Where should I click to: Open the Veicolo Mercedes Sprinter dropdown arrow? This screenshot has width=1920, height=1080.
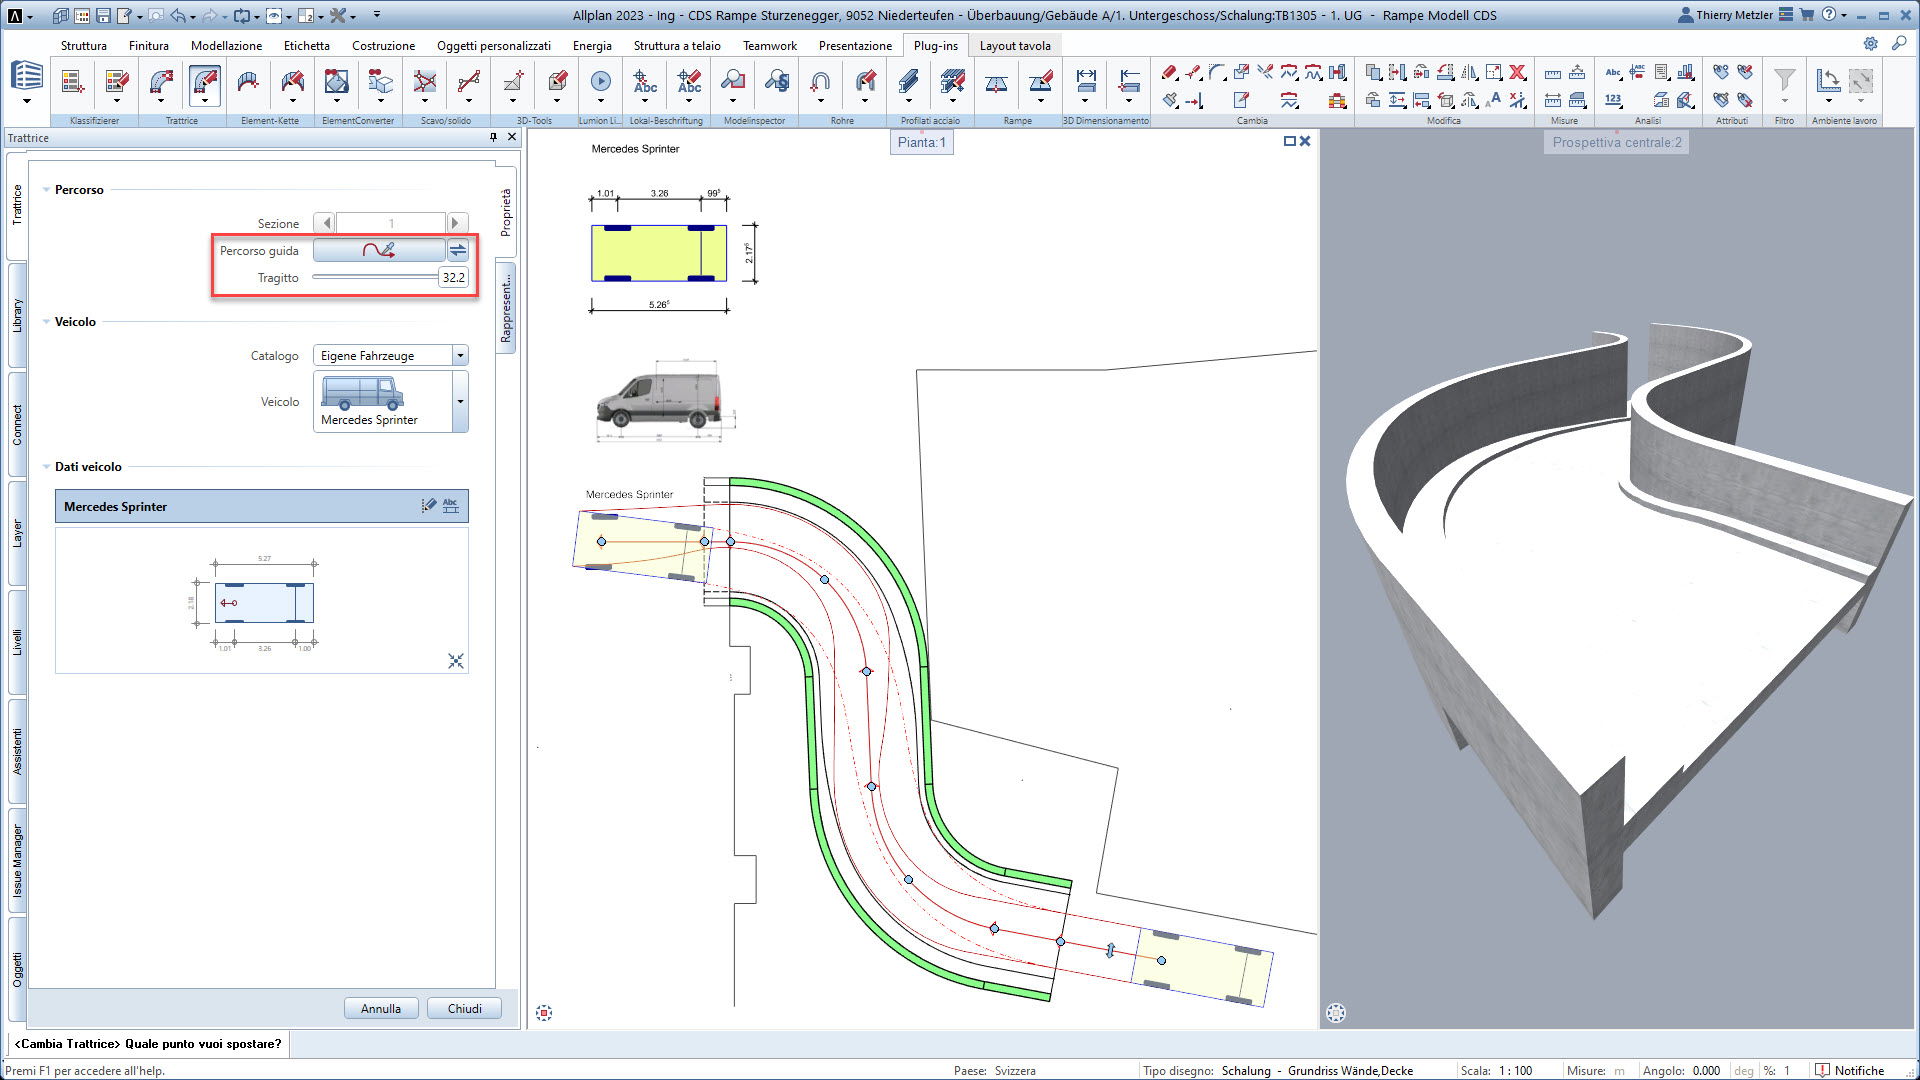[460, 401]
